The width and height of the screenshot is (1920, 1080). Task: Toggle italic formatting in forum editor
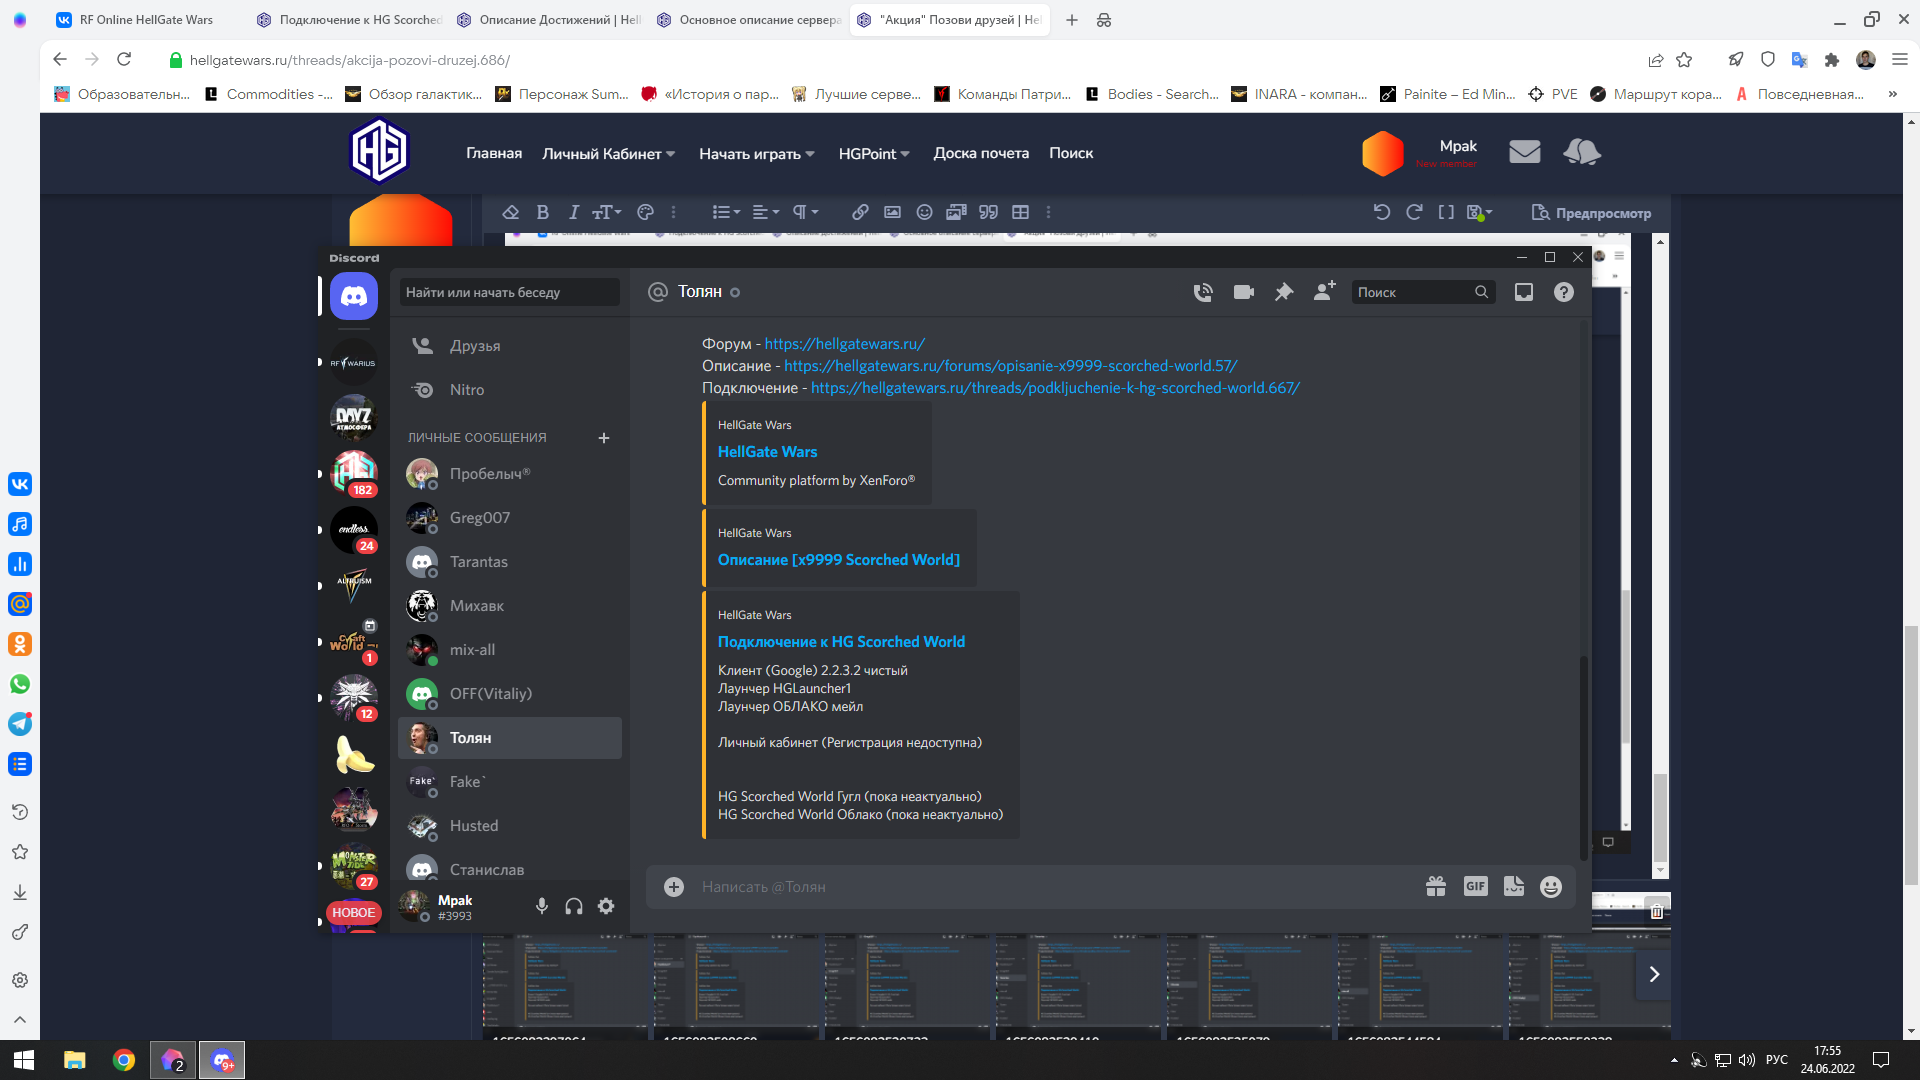(574, 212)
